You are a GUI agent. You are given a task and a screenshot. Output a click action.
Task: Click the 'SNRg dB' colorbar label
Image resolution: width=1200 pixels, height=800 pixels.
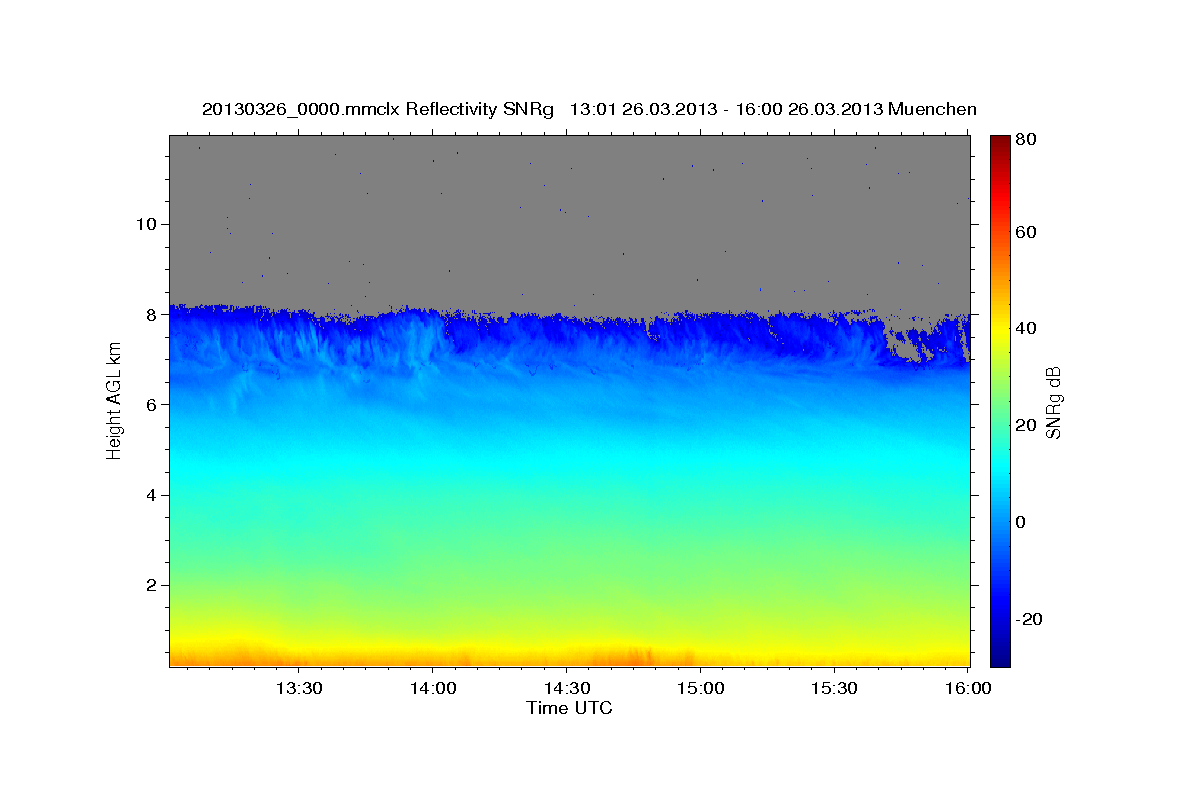coord(1053,402)
